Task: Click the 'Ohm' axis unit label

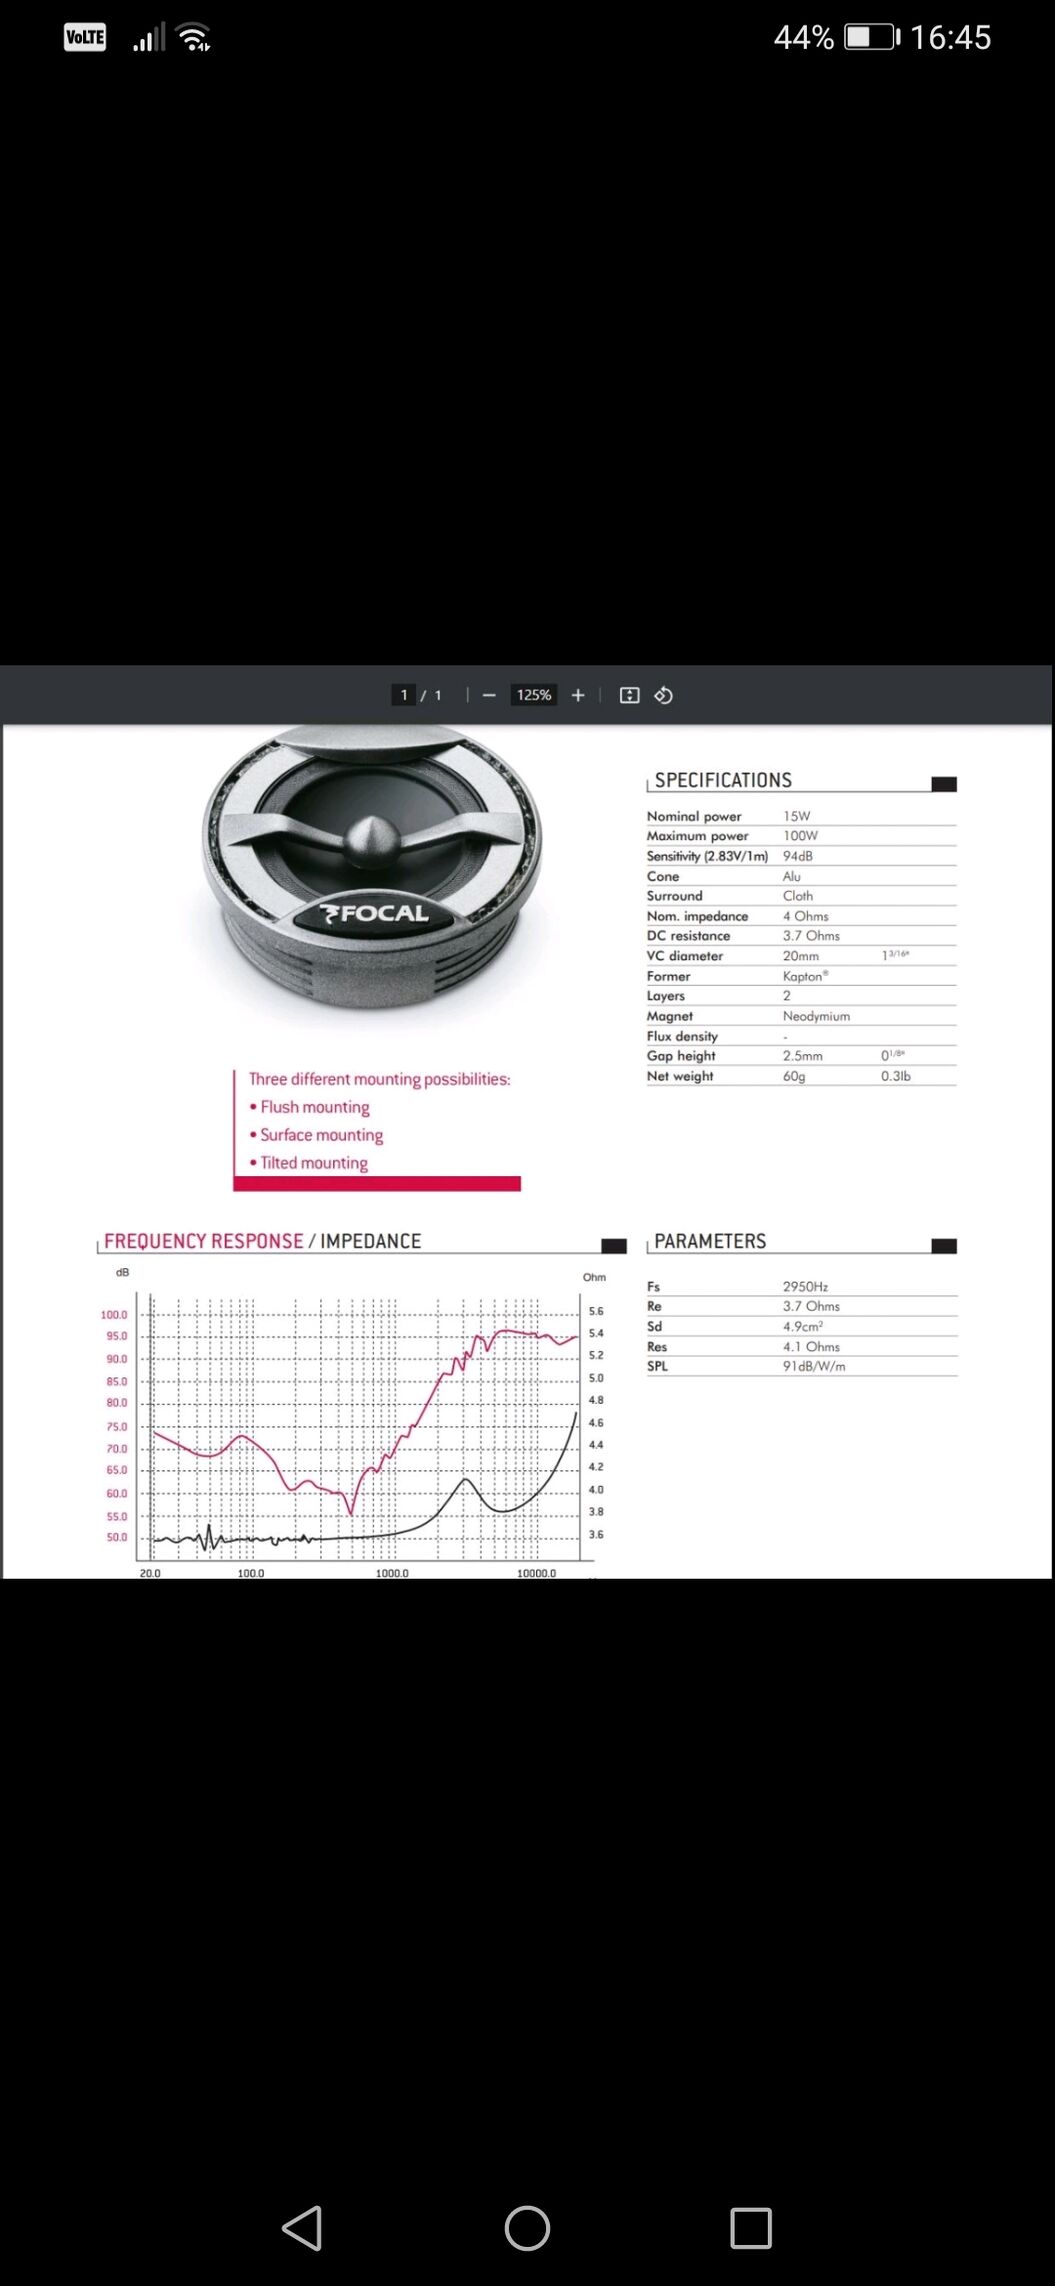Action: [594, 1277]
